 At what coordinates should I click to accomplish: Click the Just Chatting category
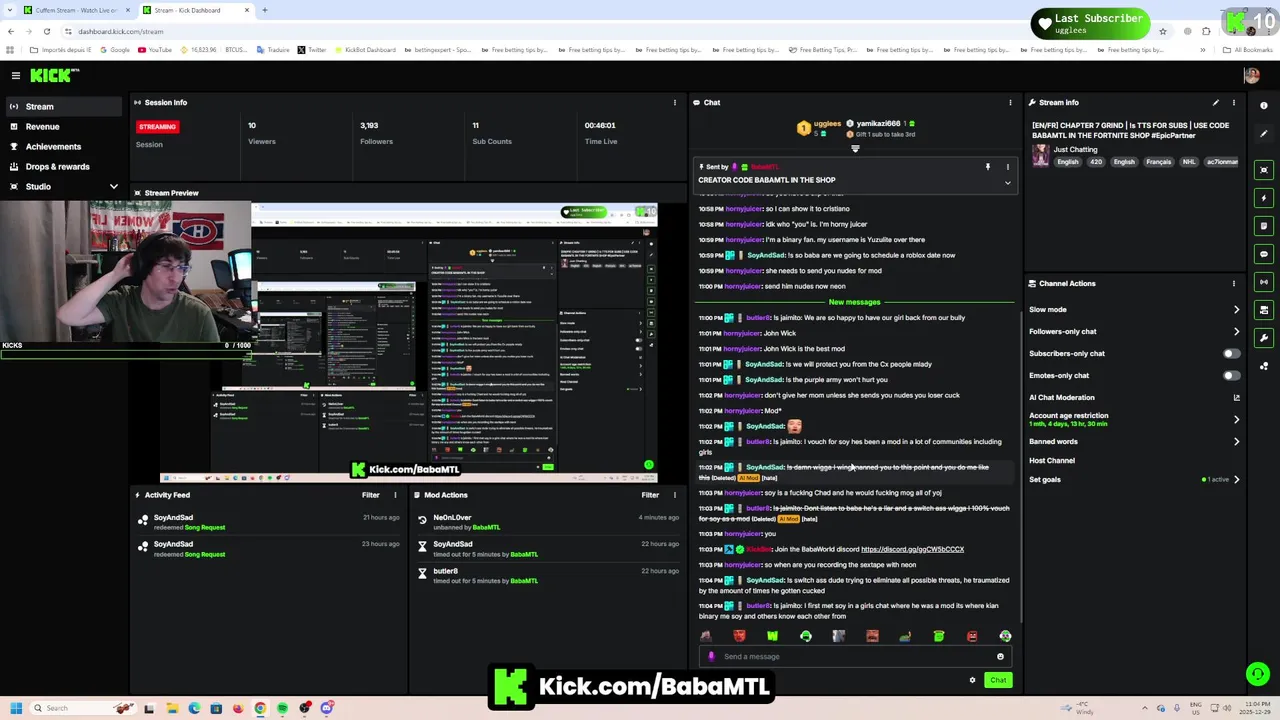tap(1075, 149)
